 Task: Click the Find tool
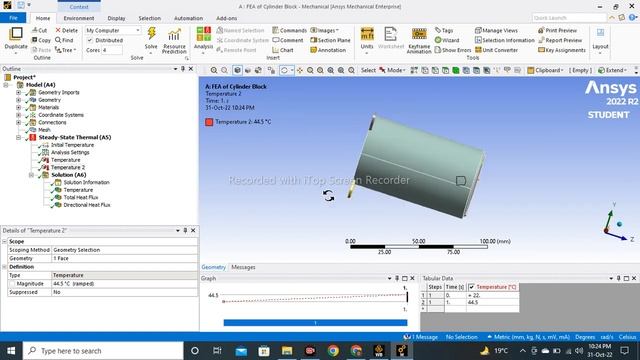pyautogui.click(x=64, y=40)
